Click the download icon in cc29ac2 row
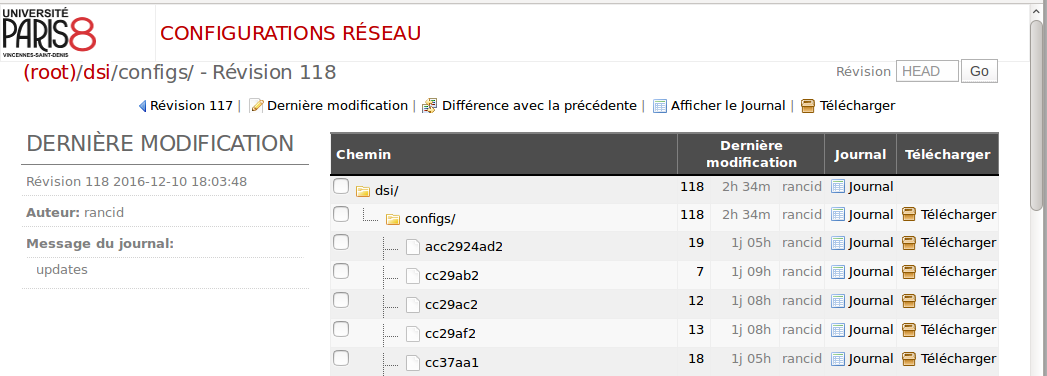The image size is (1047, 376). point(908,301)
